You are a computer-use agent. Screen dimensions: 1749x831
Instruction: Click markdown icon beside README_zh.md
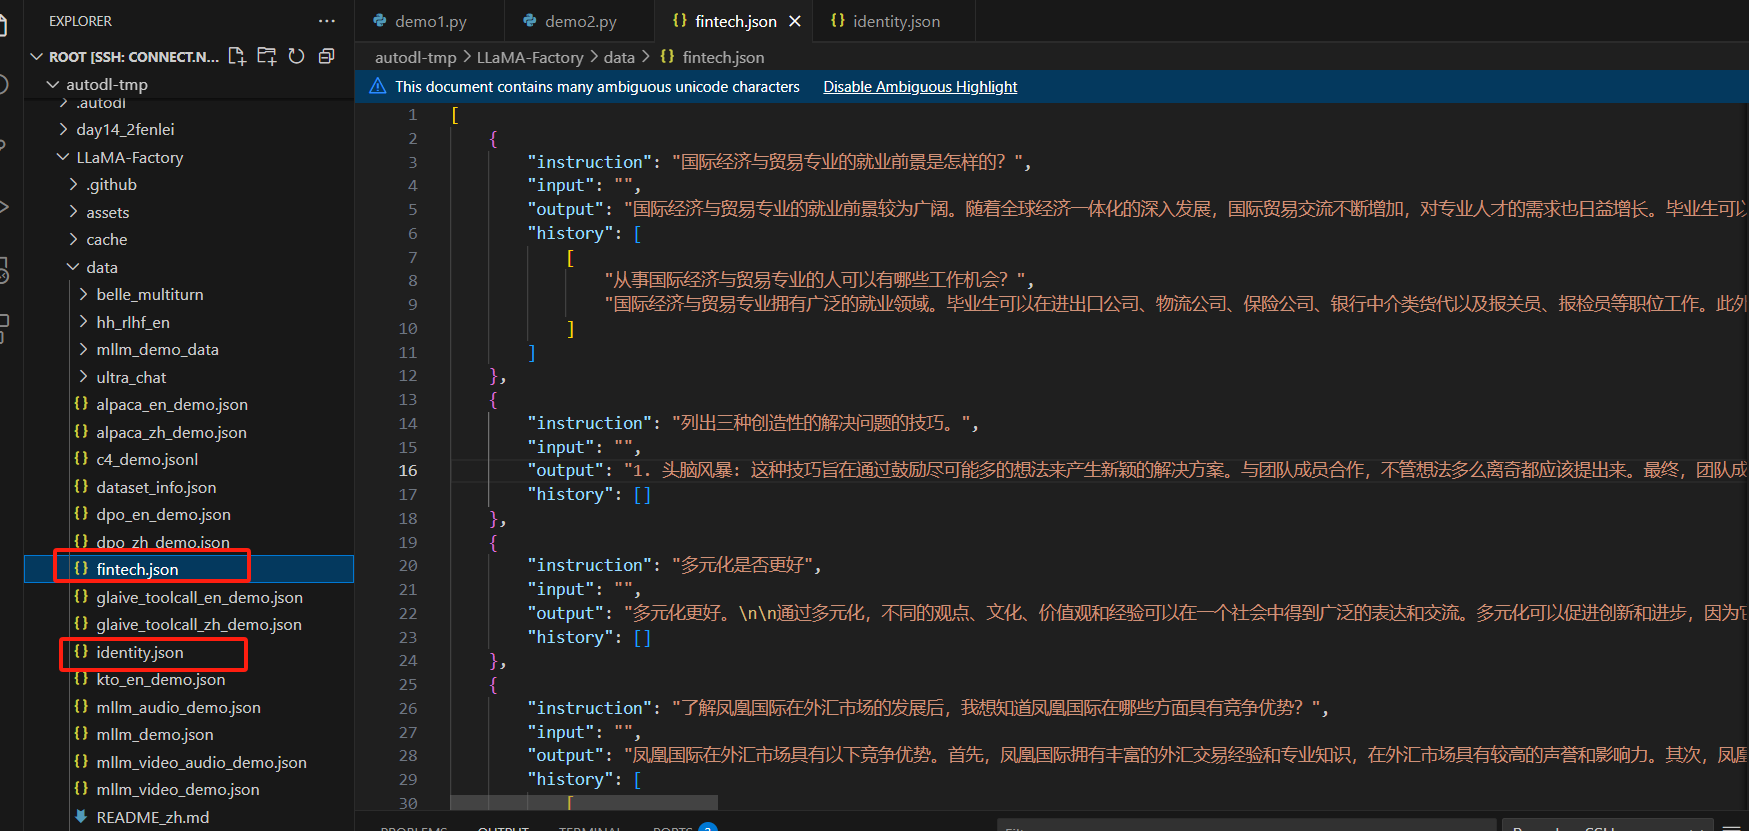tap(81, 817)
